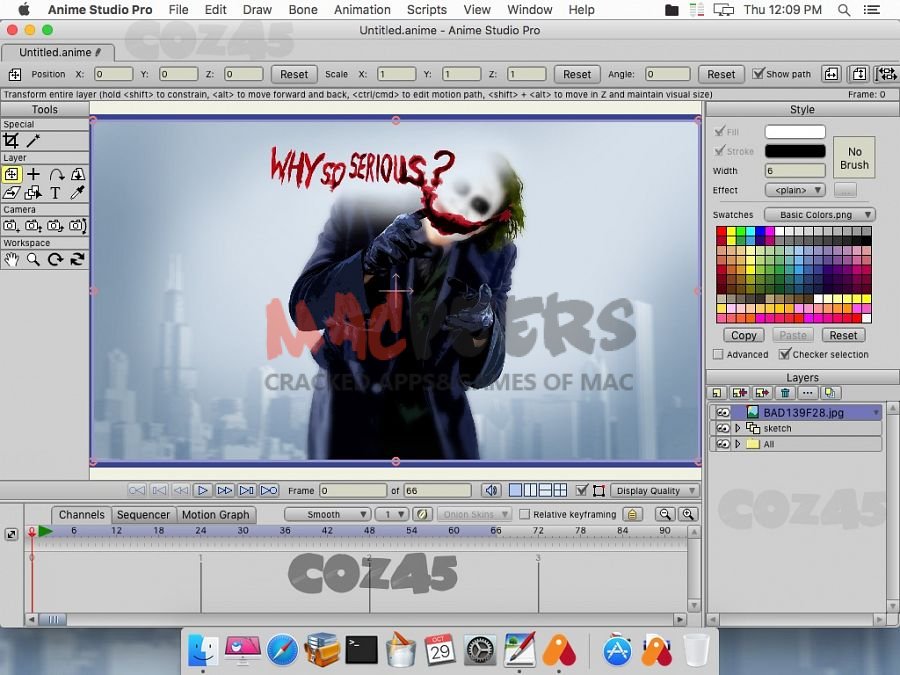Screen dimensions: 900x675
Task: Expand the sketch layer group
Action: 738,428
